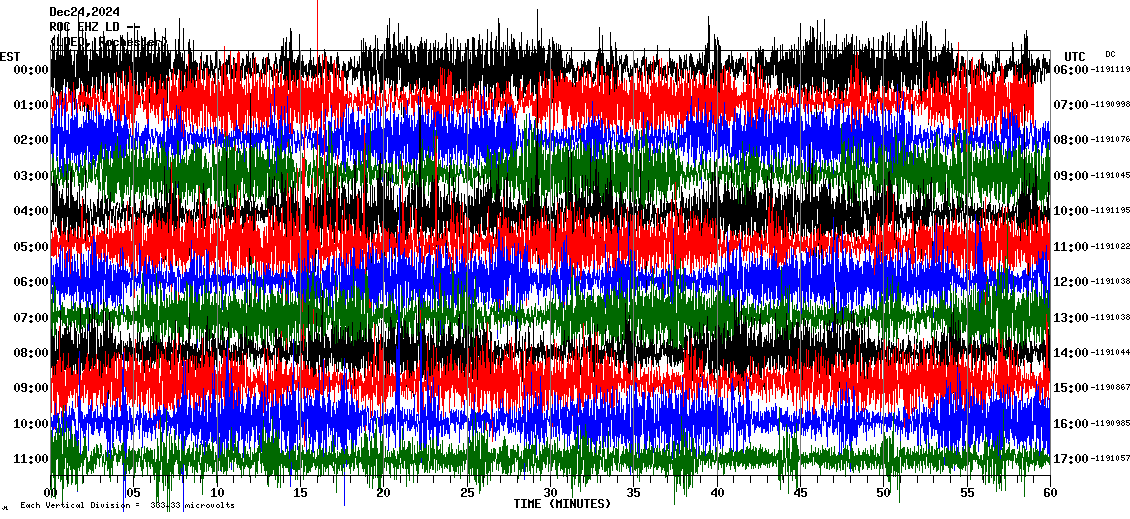This screenshot has width=1130, height=519.
Task: Click the DC column header at top right
Action: [x=1110, y=54]
